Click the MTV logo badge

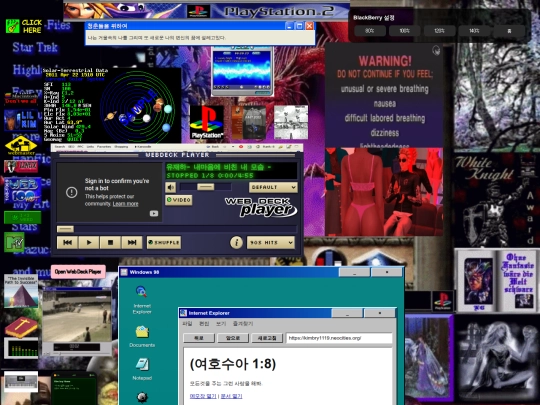point(14,242)
